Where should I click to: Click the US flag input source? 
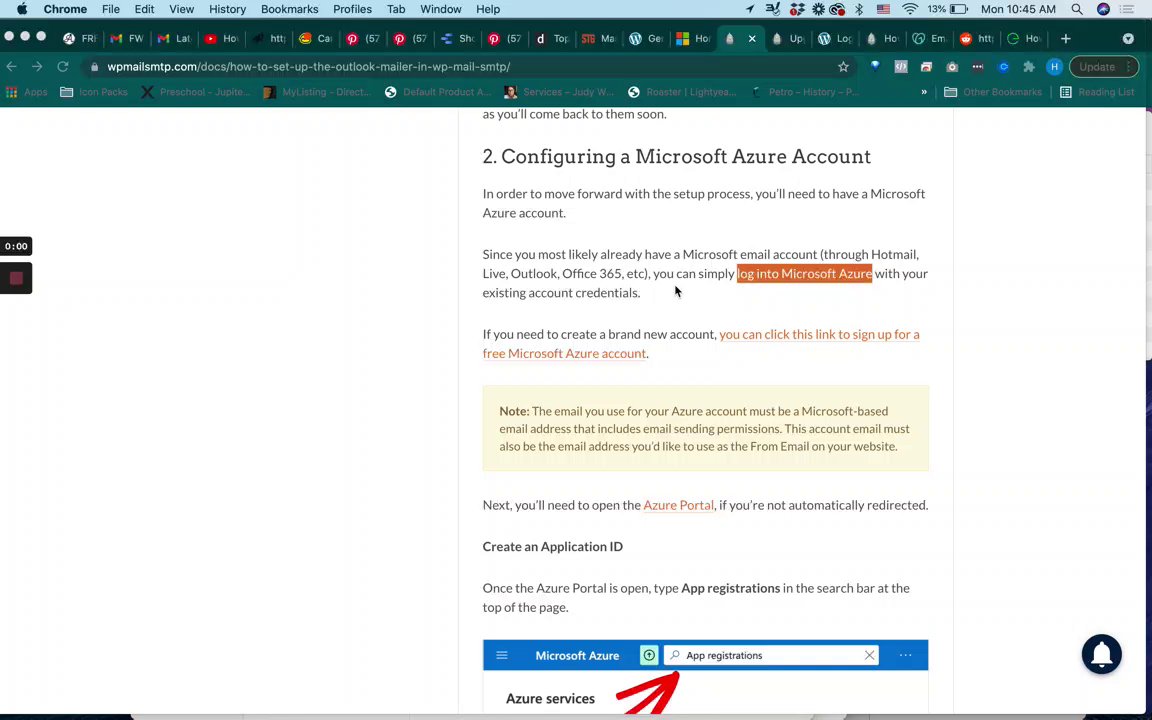tap(883, 9)
